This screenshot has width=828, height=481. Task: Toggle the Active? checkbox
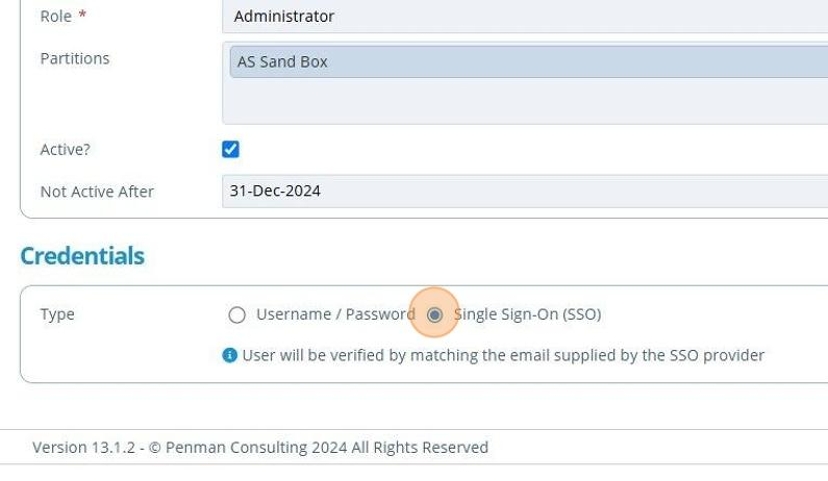[x=231, y=149]
